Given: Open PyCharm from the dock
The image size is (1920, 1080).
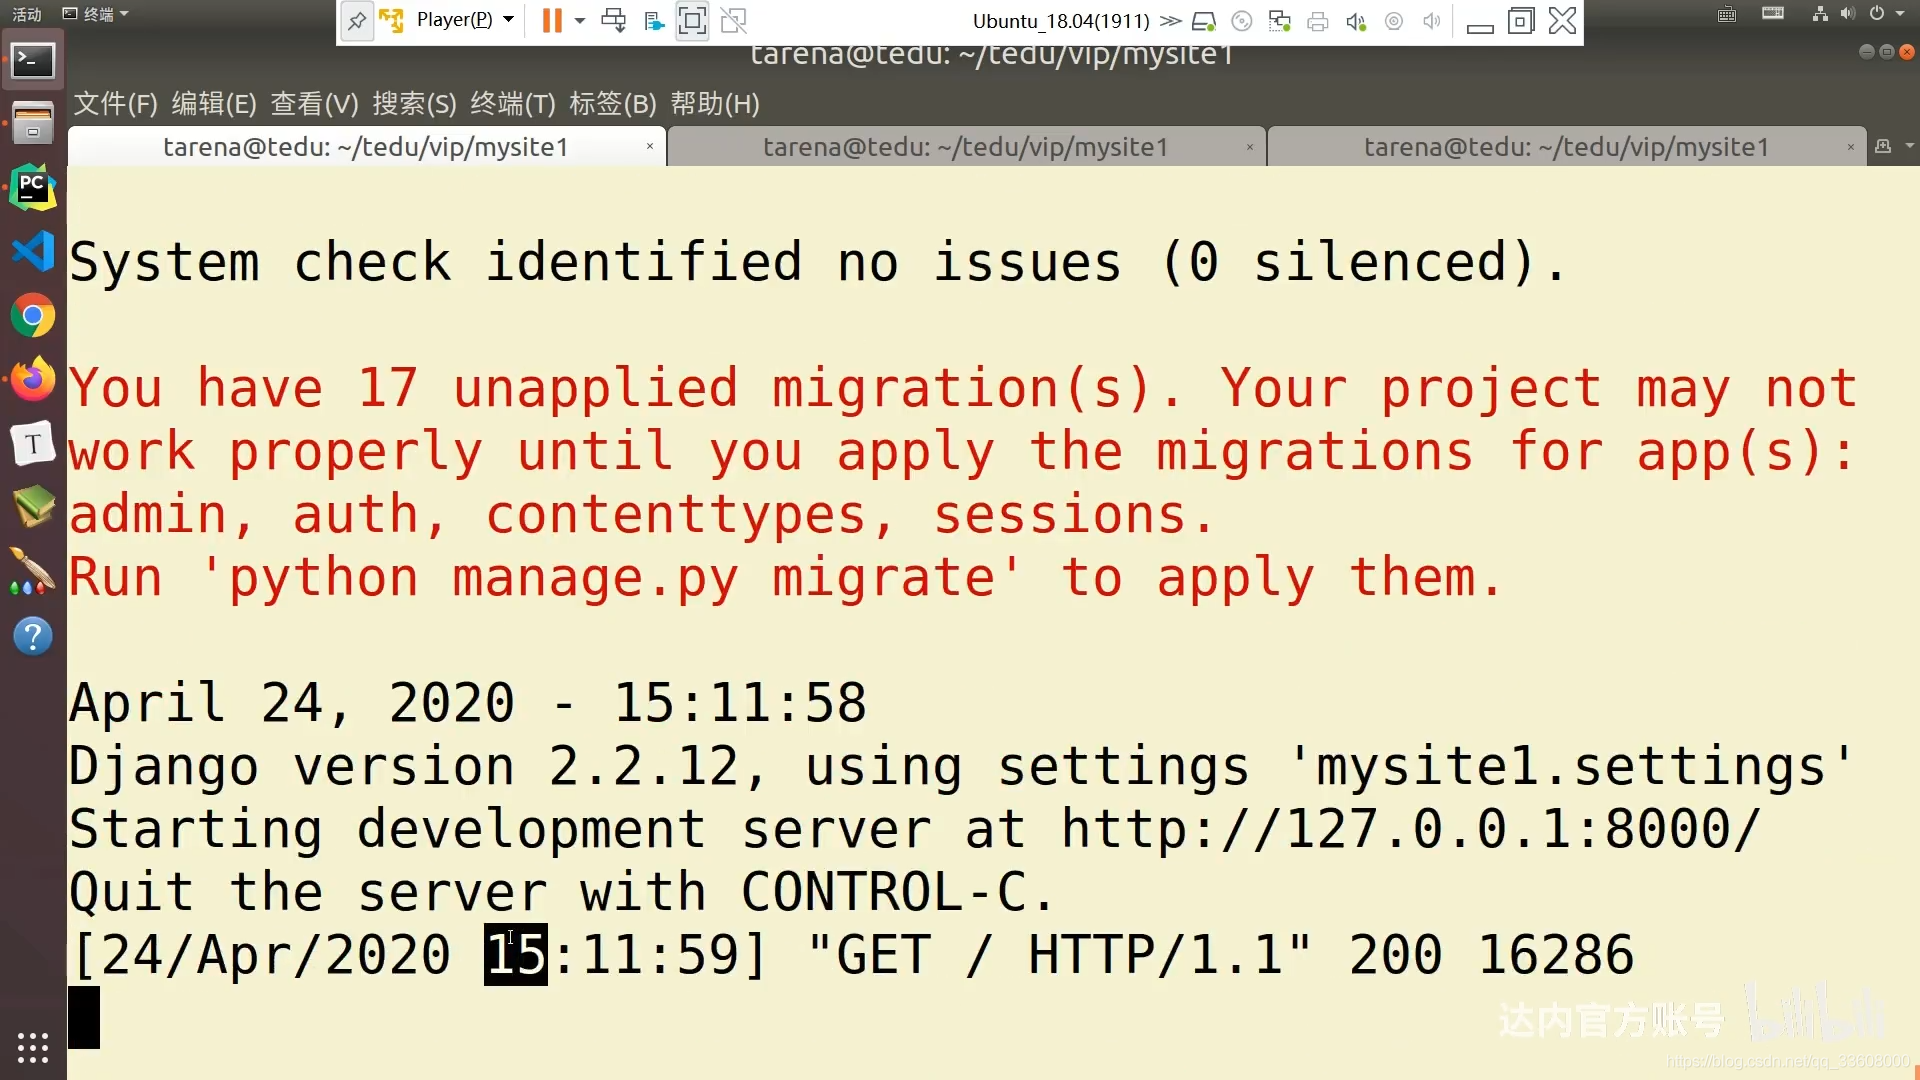Looking at the screenshot, I should click(x=33, y=188).
